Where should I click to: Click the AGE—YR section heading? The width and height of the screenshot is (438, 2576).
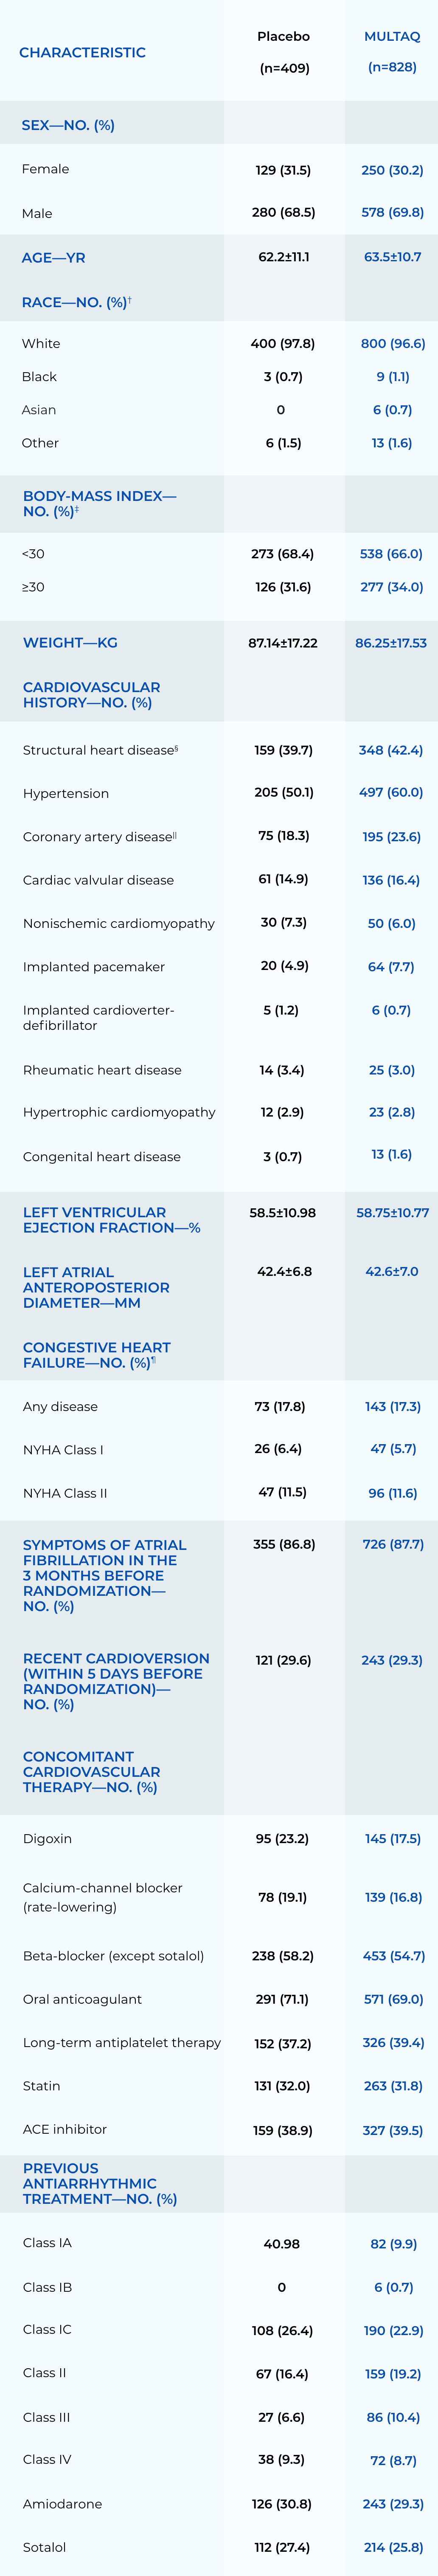pyautogui.click(x=53, y=257)
